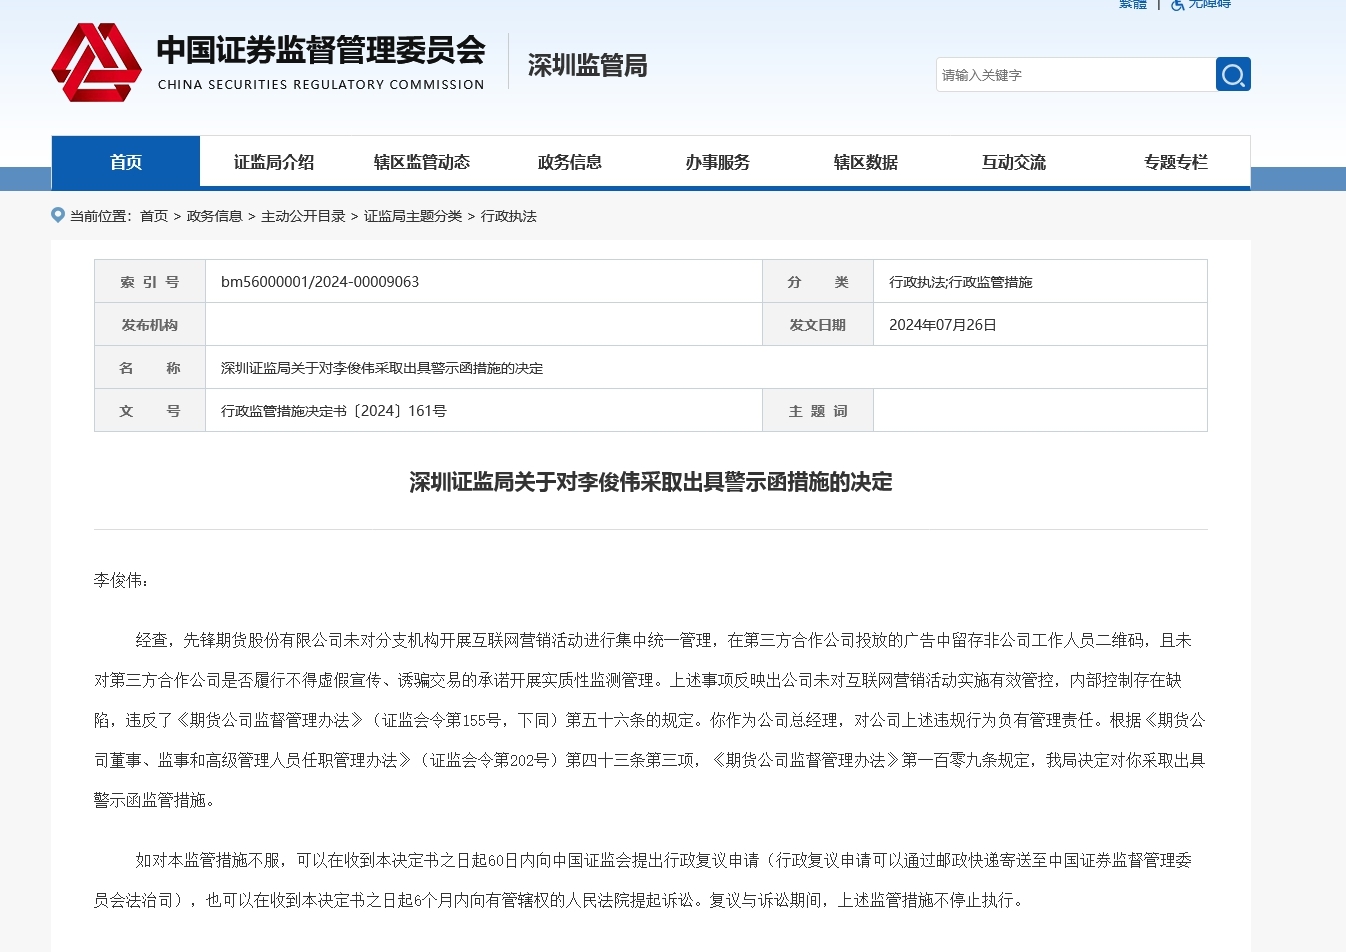Click the category value 行政执法;行政监管措施
Image resolution: width=1346 pixels, height=952 pixels.
[x=961, y=282]
